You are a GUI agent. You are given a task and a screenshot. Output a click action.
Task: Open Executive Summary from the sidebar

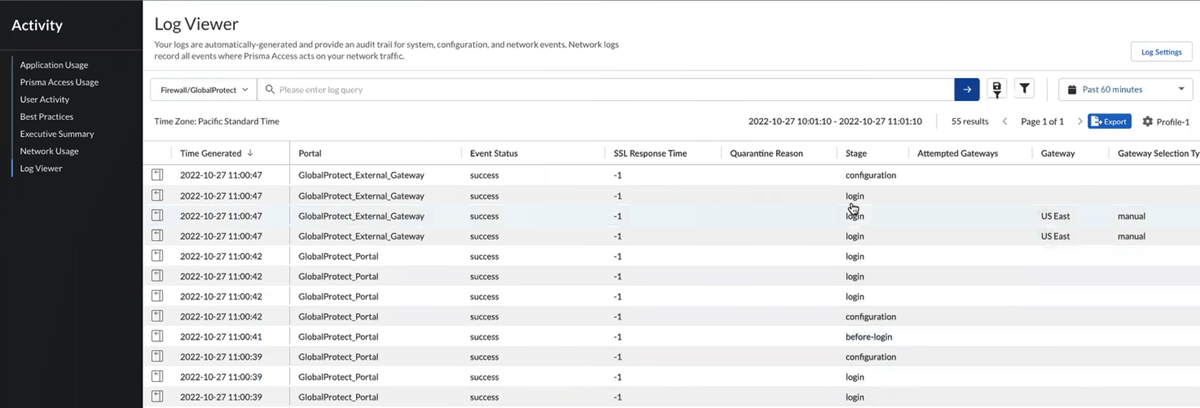pos(57,134)
